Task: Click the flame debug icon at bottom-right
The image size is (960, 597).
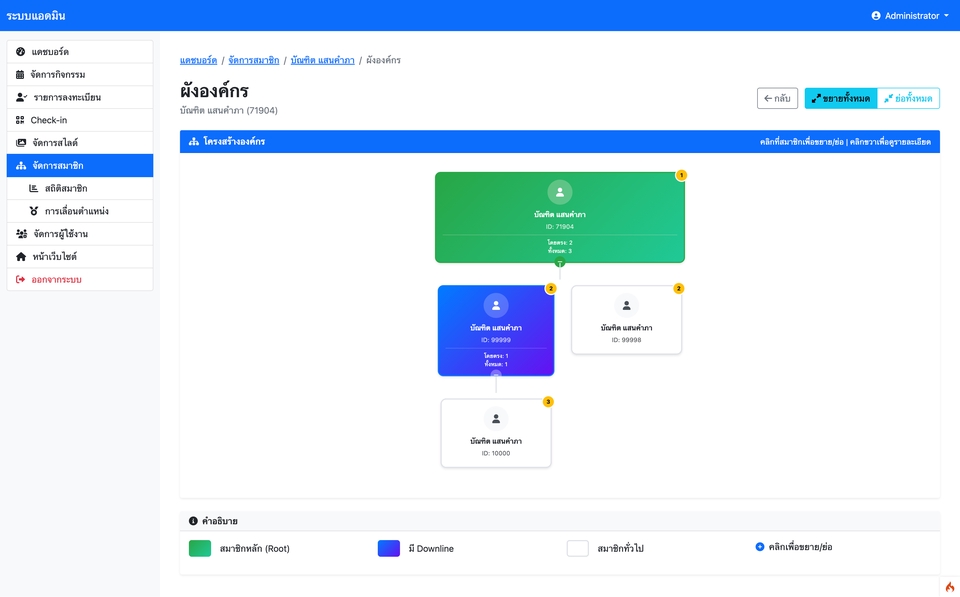Action: click(949, 587)
